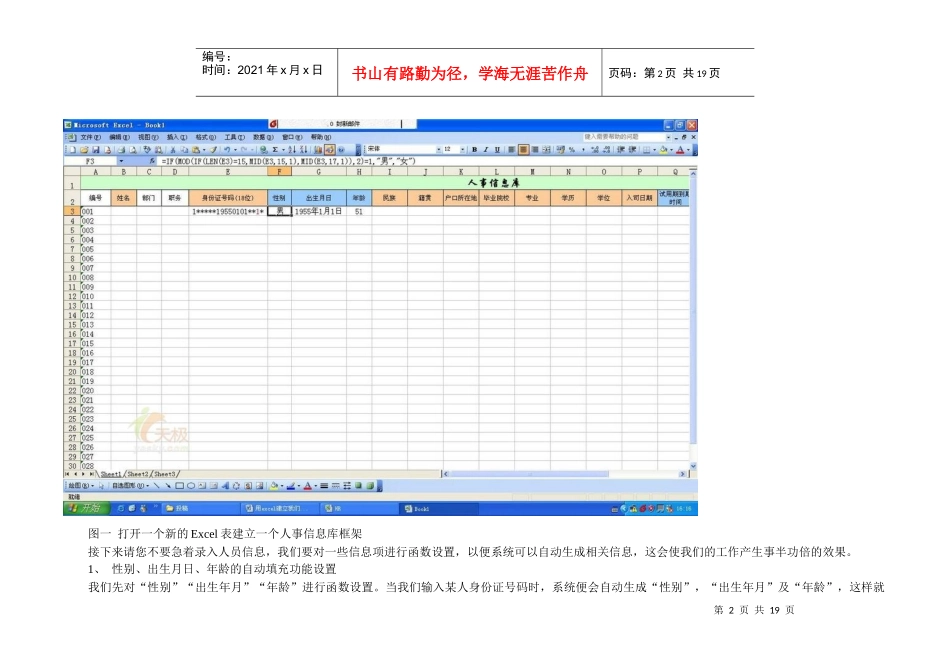This screenshot has height=672, width=950.
Task: Toggle Italic formatting
Action: pyautogui.click(x=486, y=150)
